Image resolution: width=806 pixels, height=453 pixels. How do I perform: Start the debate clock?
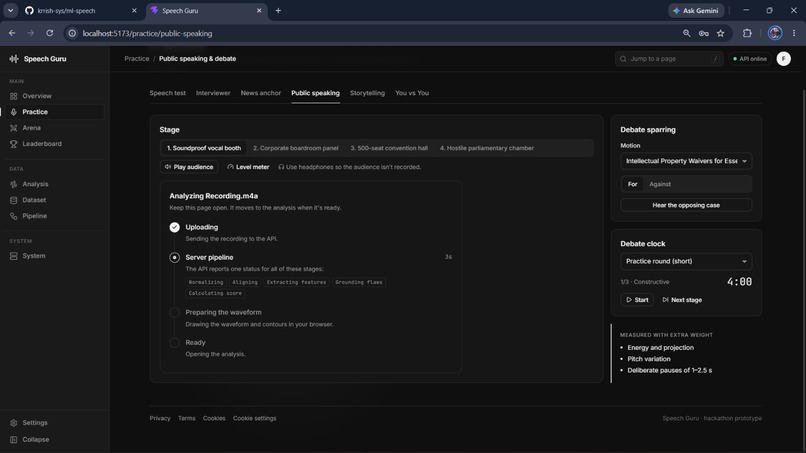pyautogui.click(x=637, y=300)
